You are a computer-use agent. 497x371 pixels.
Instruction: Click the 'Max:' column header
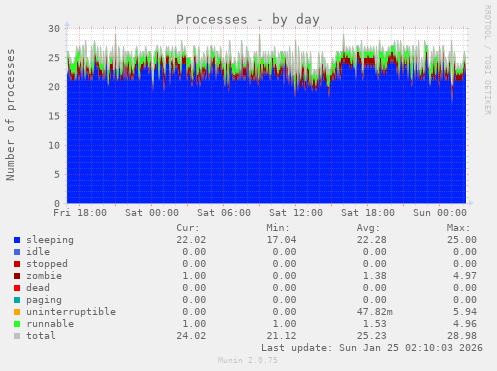pos(458,228)
